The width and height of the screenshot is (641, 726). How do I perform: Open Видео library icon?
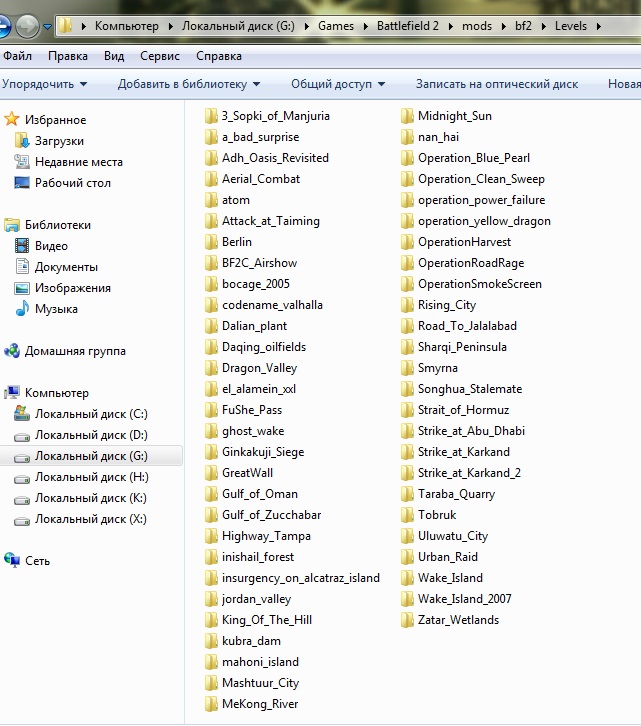coord(22,245)
